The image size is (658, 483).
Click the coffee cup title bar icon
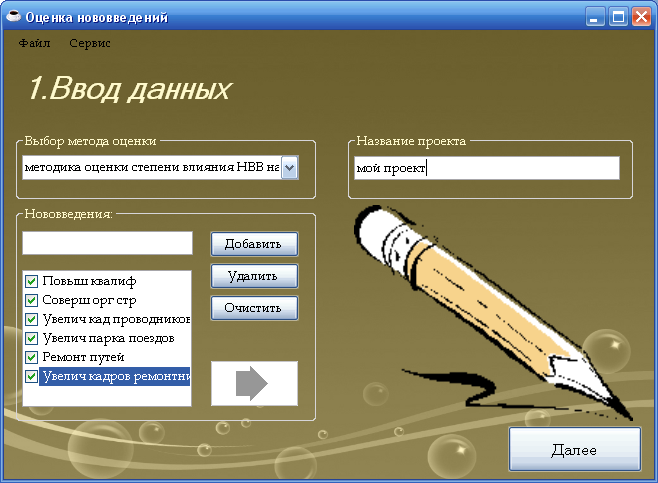point(13,16)
